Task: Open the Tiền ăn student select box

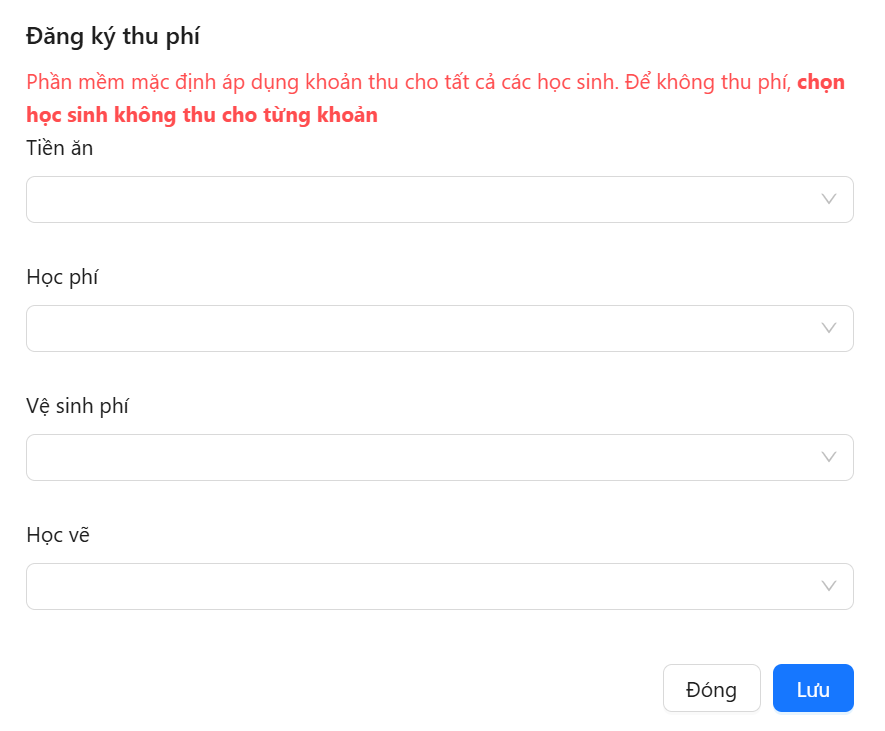Action: tap(420, 199)
